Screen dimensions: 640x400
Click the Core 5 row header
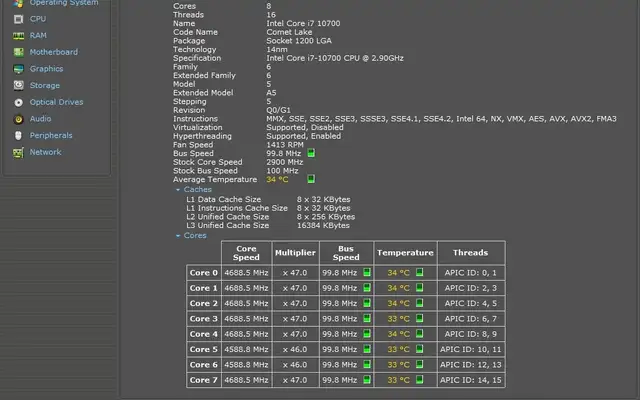pyautogui.click(x=203, y=349)
